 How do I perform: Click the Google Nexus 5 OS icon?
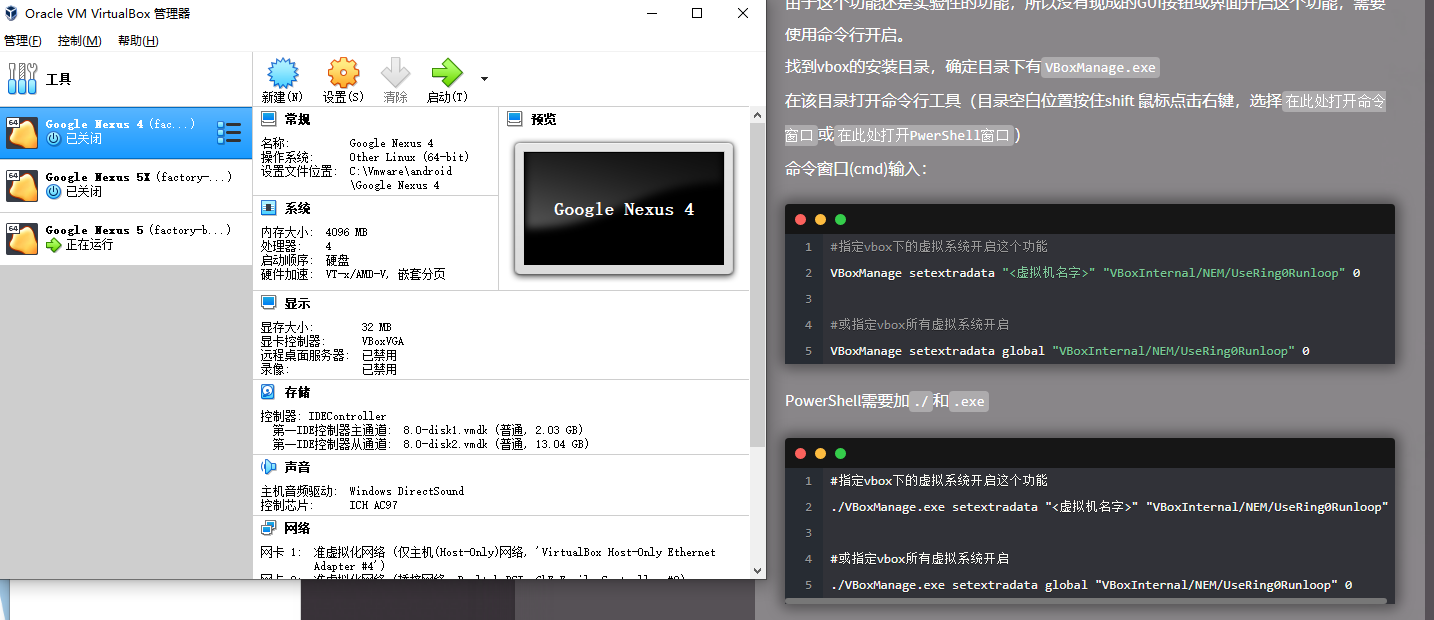point(22,239)
